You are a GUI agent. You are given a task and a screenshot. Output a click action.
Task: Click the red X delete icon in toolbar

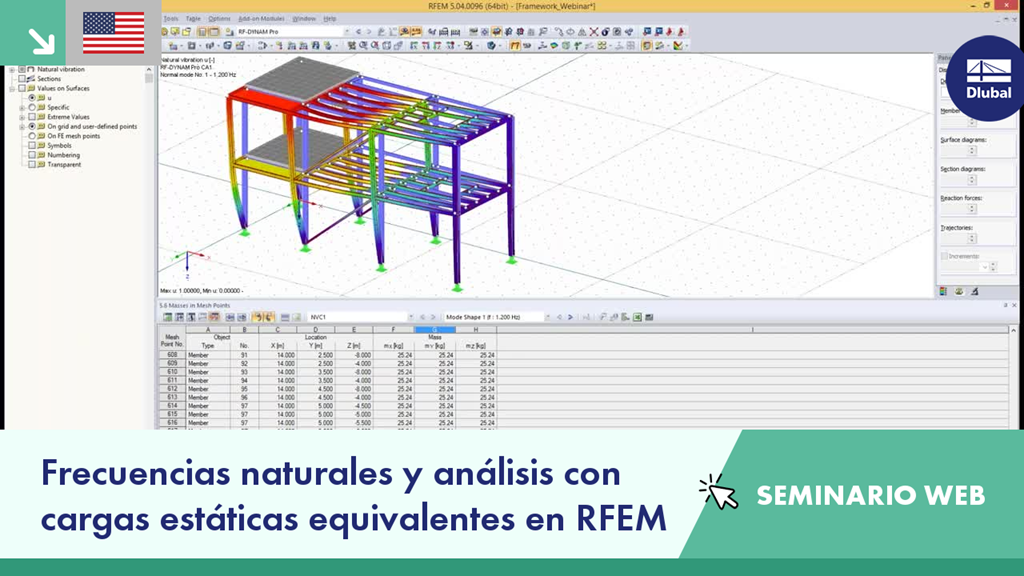tap(594, 31)
